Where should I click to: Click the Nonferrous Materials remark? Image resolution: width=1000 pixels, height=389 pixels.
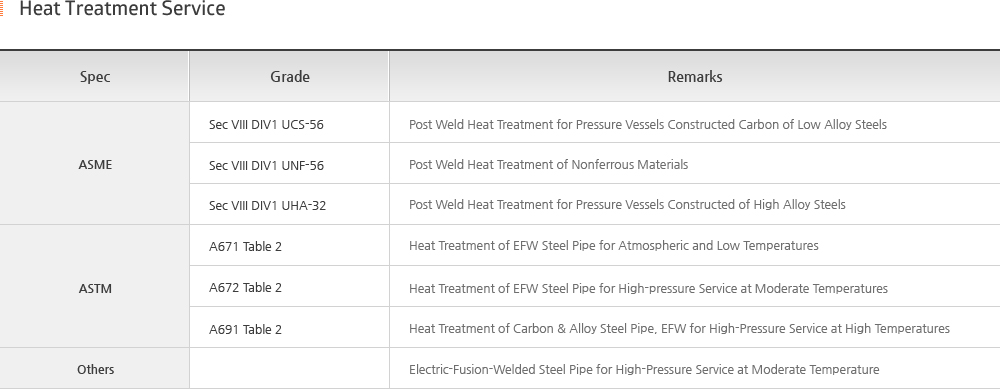[548, 165]
